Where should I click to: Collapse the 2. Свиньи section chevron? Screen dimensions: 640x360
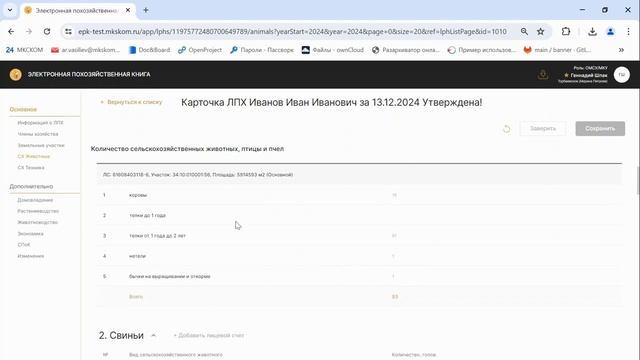coord(153,336)
